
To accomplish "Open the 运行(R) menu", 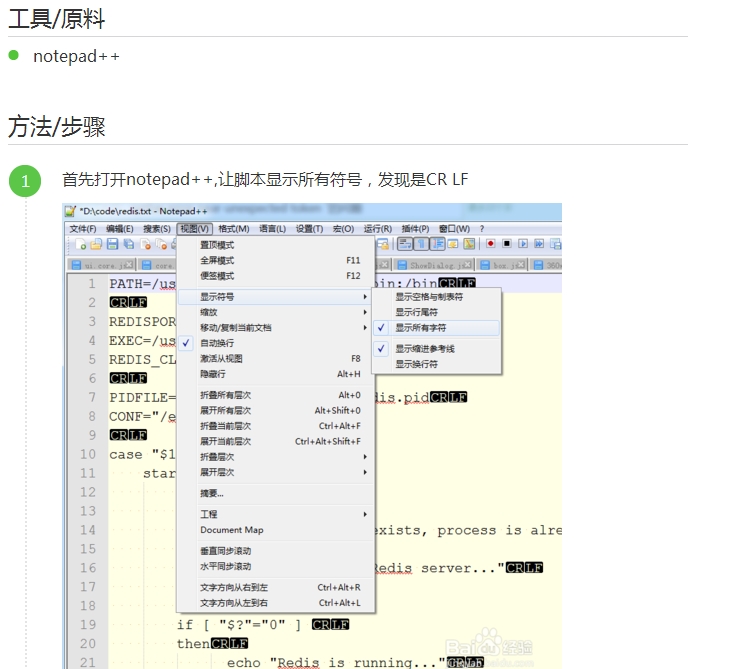I will 377,229.
